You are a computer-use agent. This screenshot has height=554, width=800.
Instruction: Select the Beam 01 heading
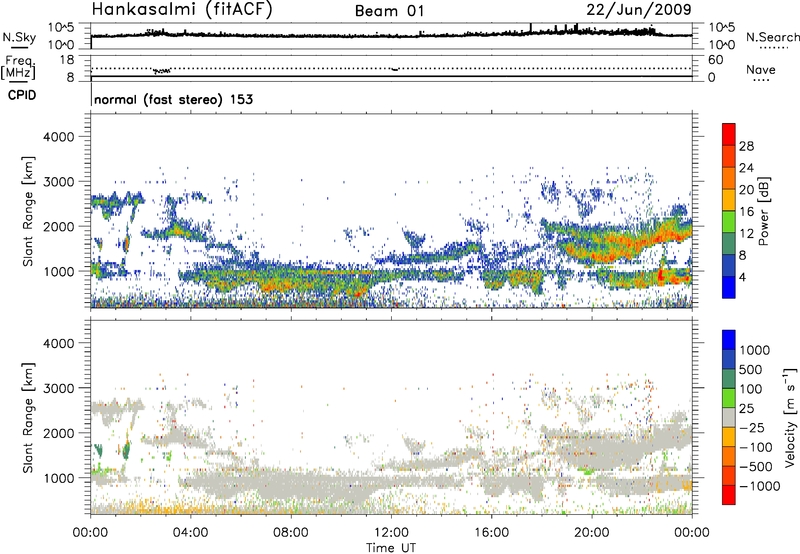click(389, 11)
